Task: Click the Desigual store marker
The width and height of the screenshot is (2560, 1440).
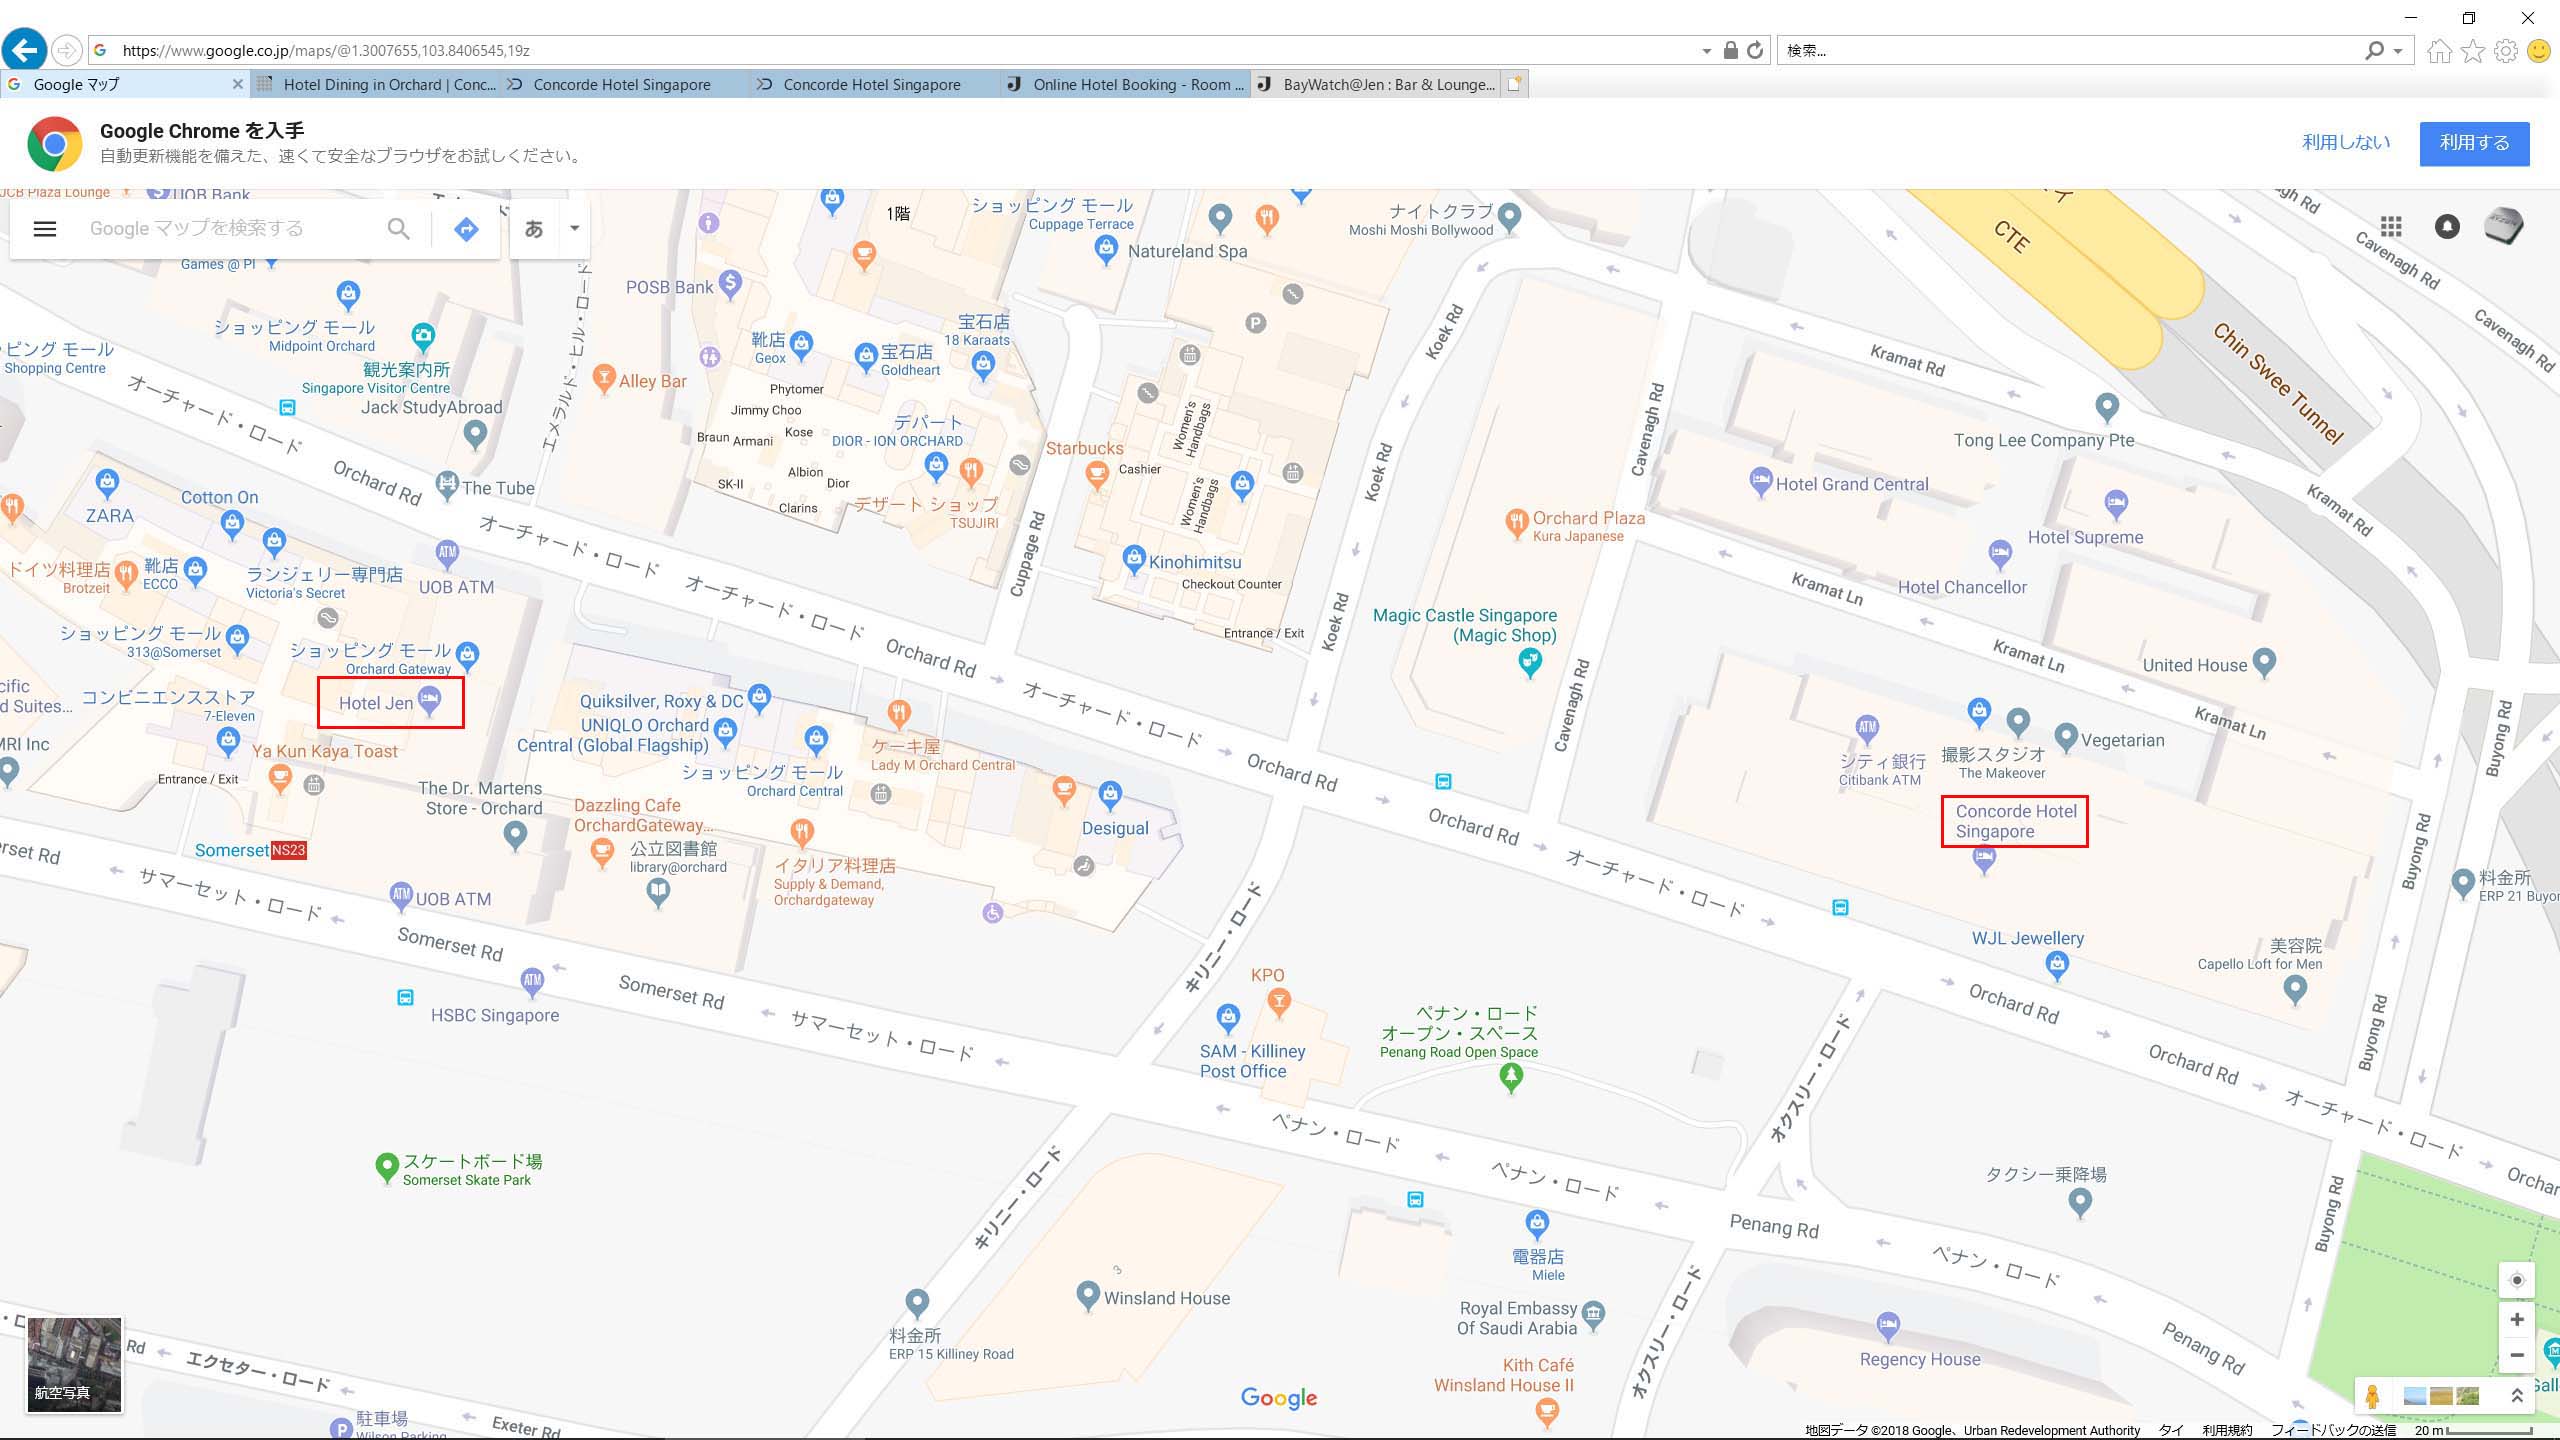Action: coord(1110,795)
